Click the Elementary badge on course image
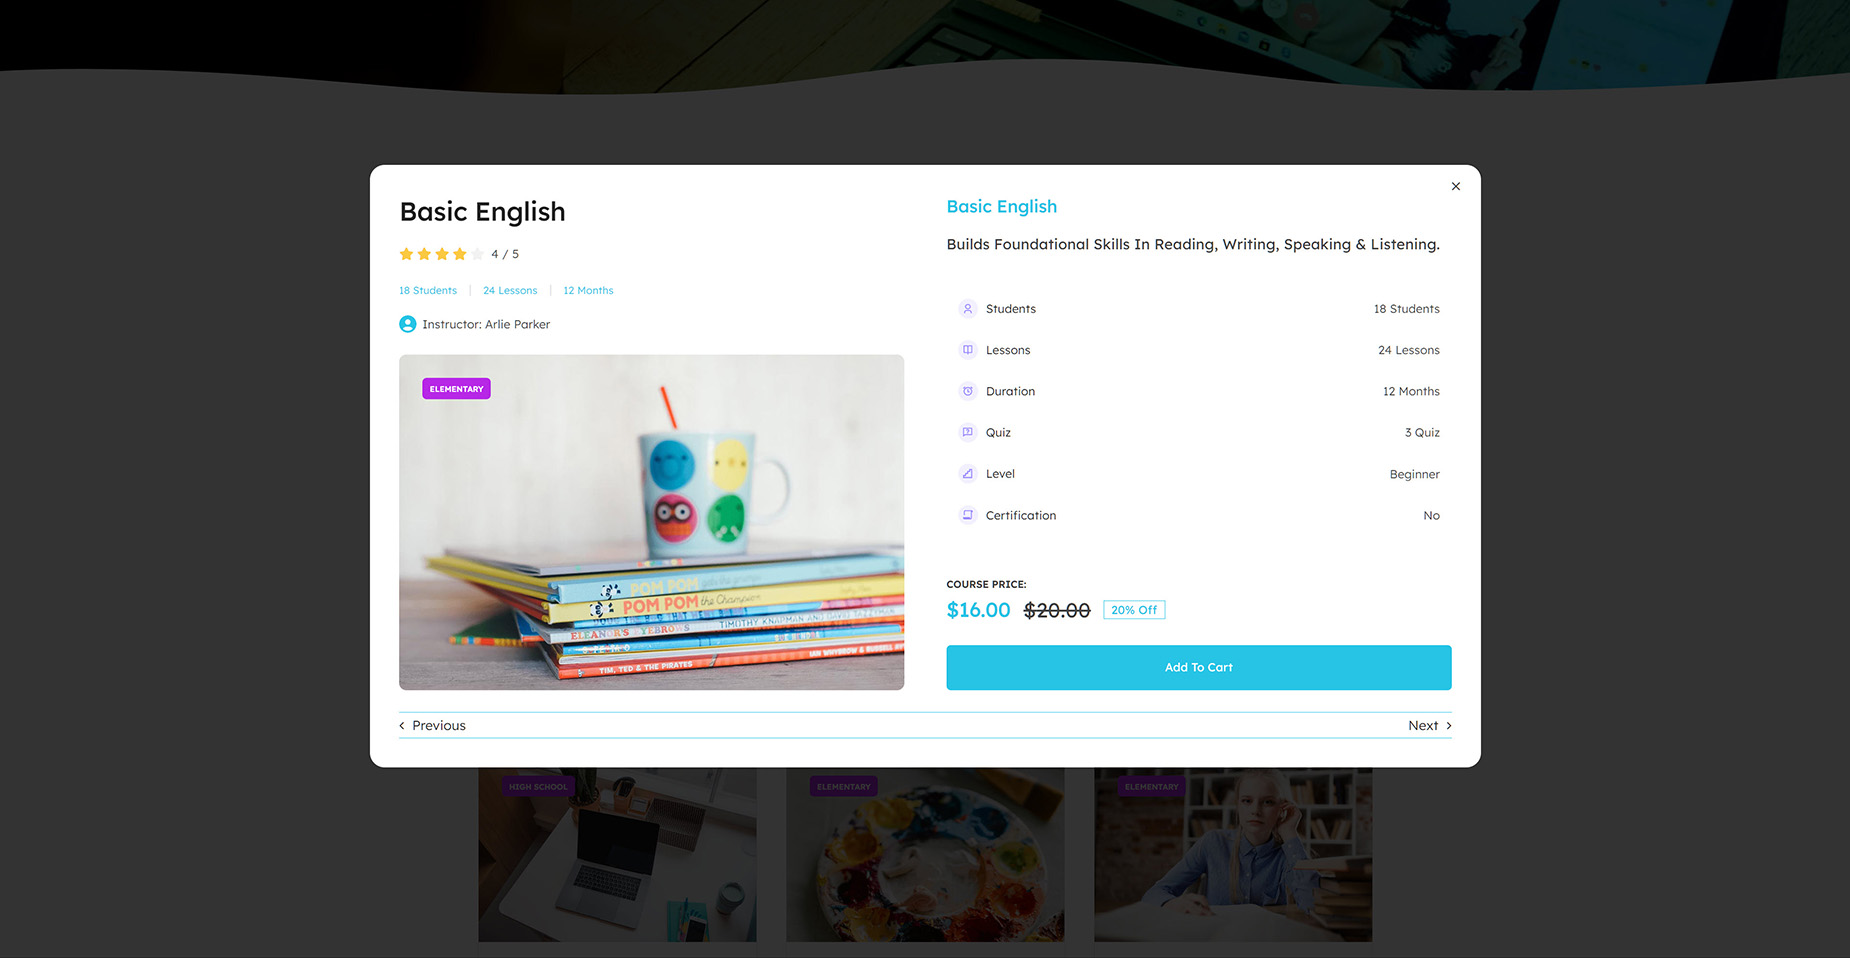1850x958 pixels. click(456, 389)
